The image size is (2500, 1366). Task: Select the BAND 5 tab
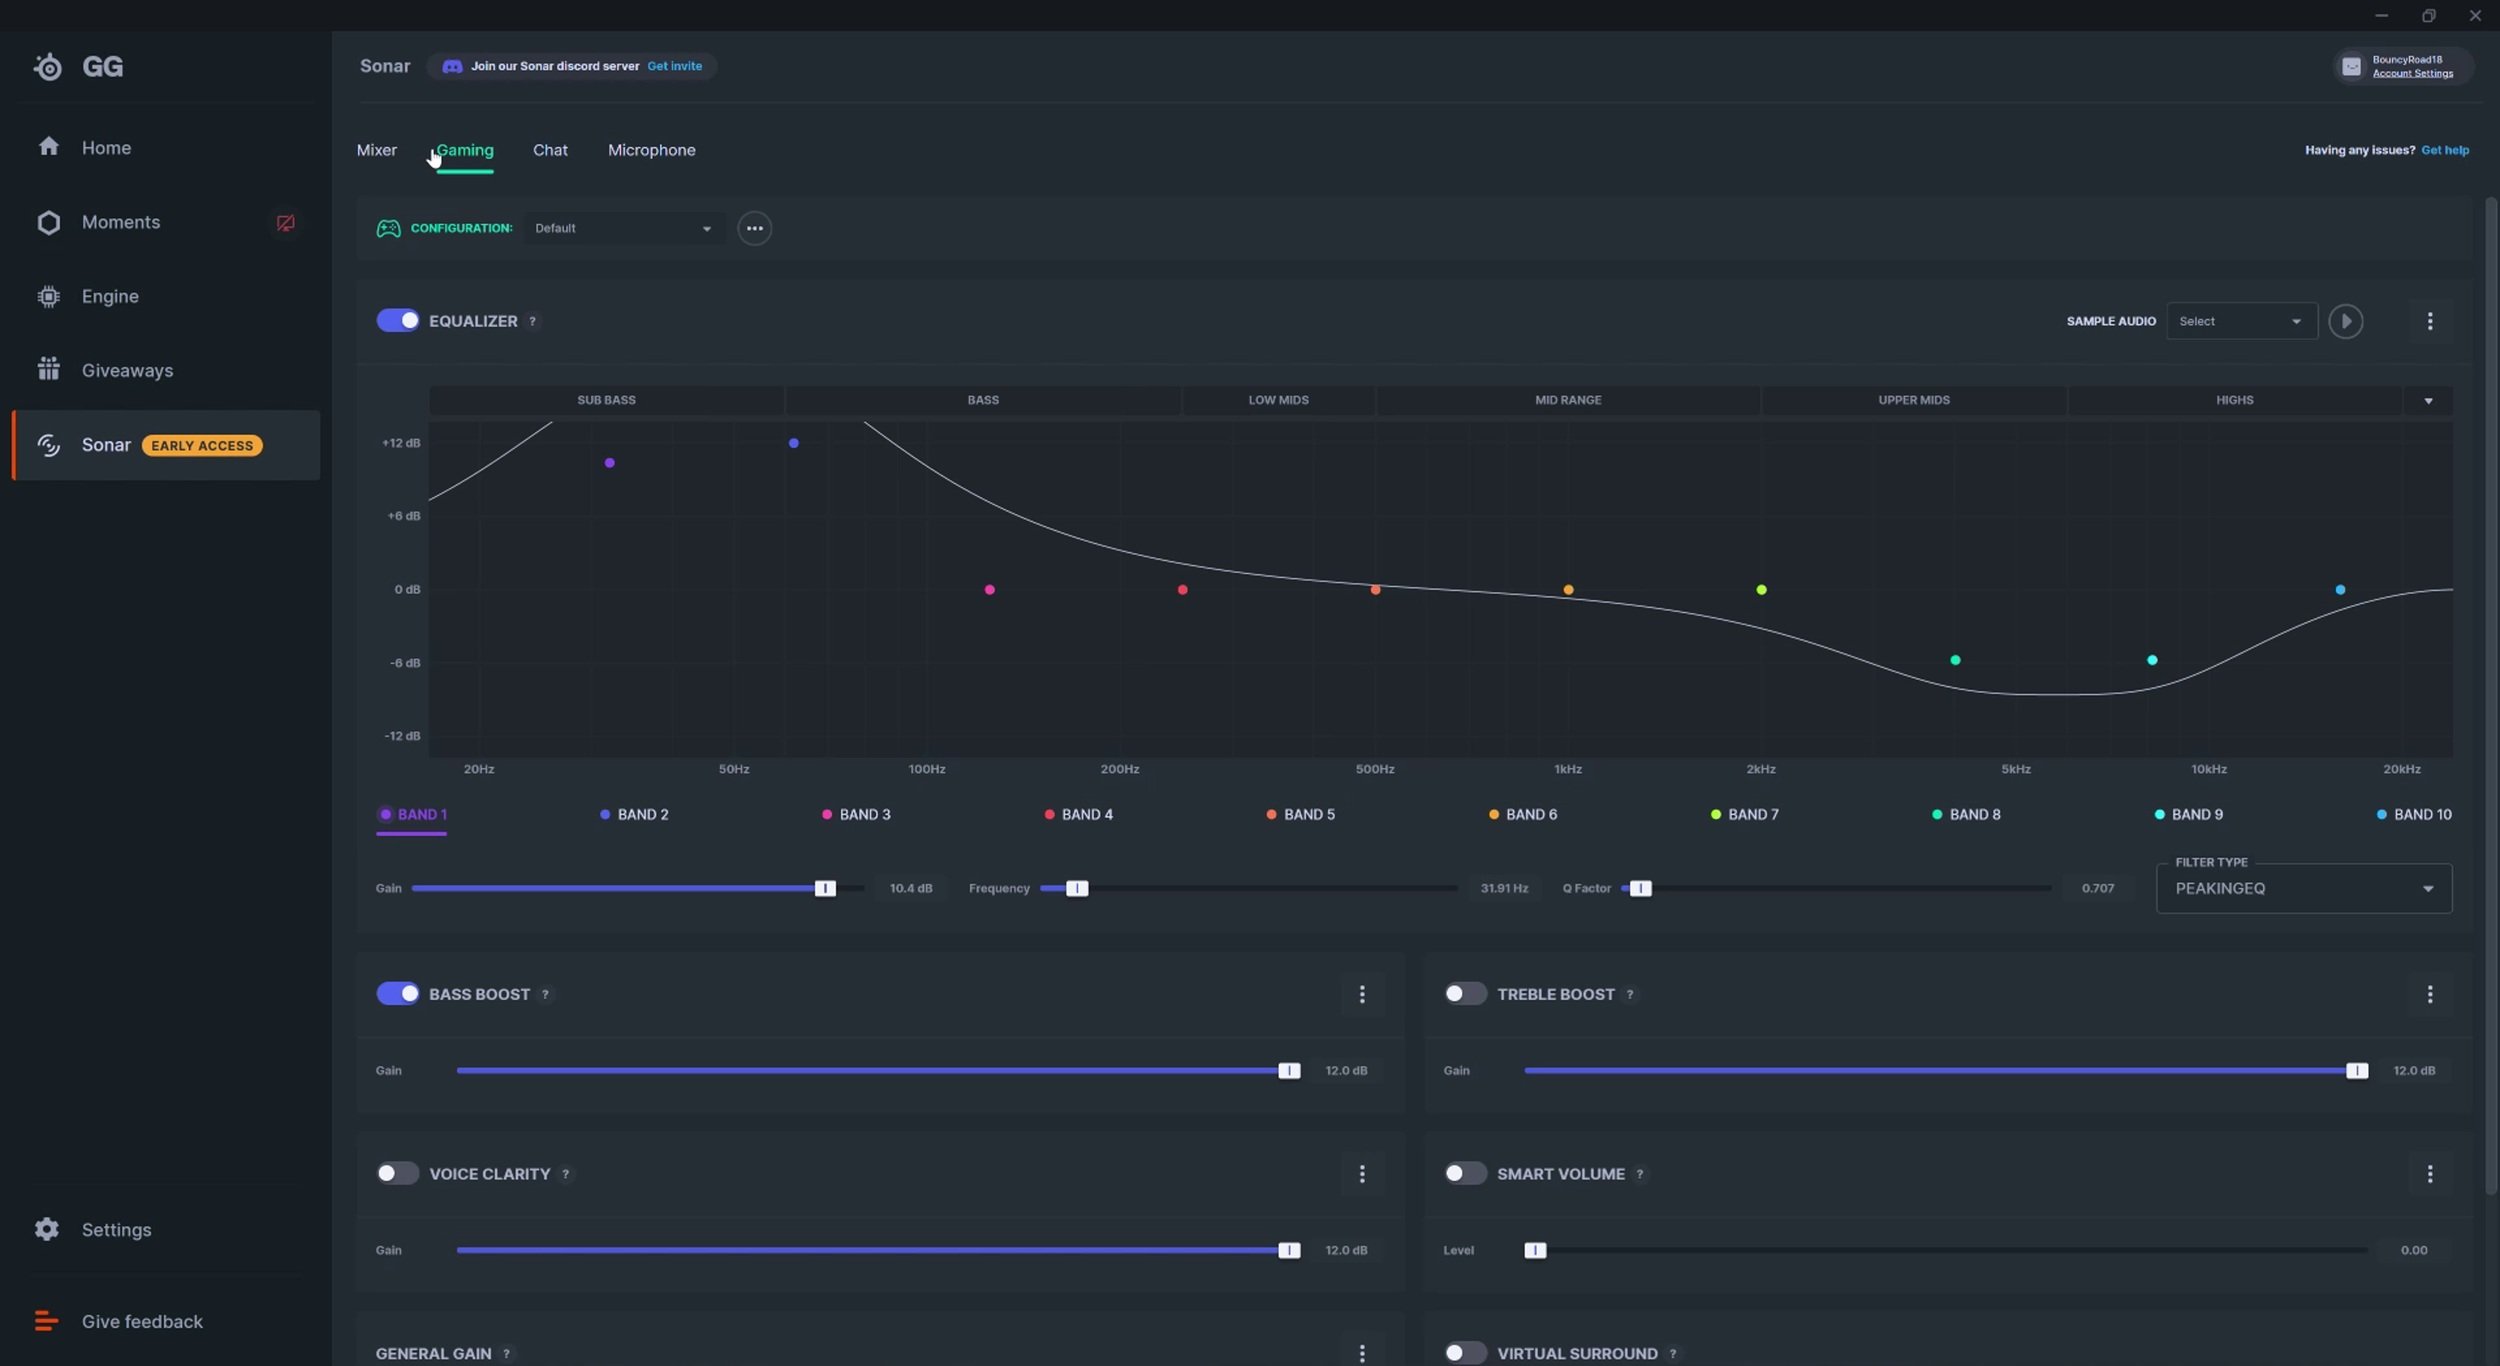pos(1300,814)
